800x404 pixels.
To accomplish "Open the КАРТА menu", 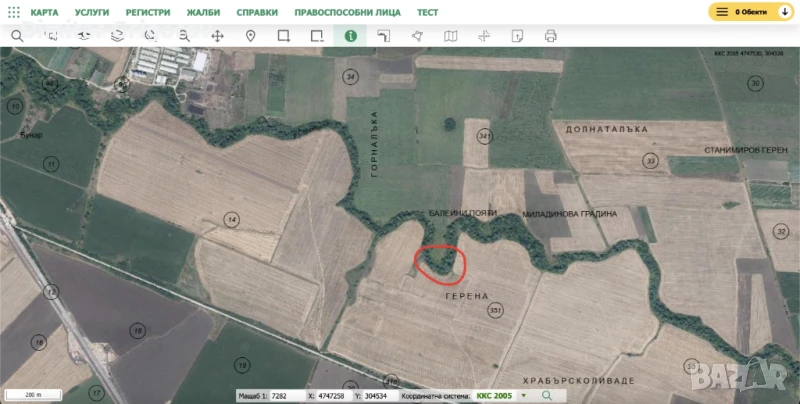I will click(44, 12).
